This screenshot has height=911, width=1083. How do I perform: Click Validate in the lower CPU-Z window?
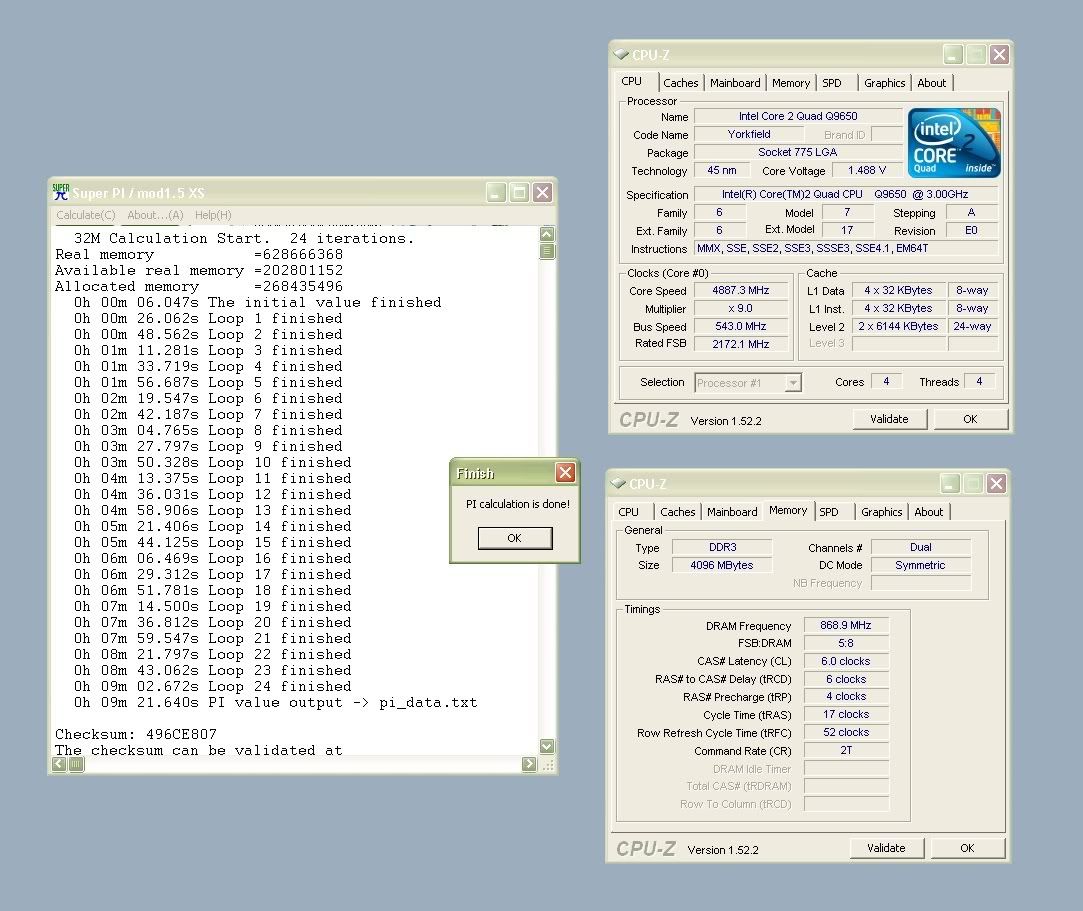886,848
